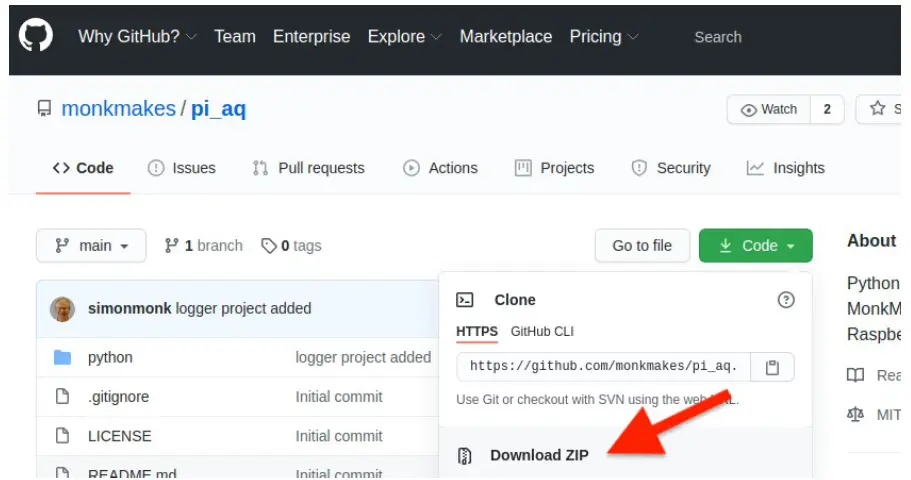Open the simonmonk author link

130,309
